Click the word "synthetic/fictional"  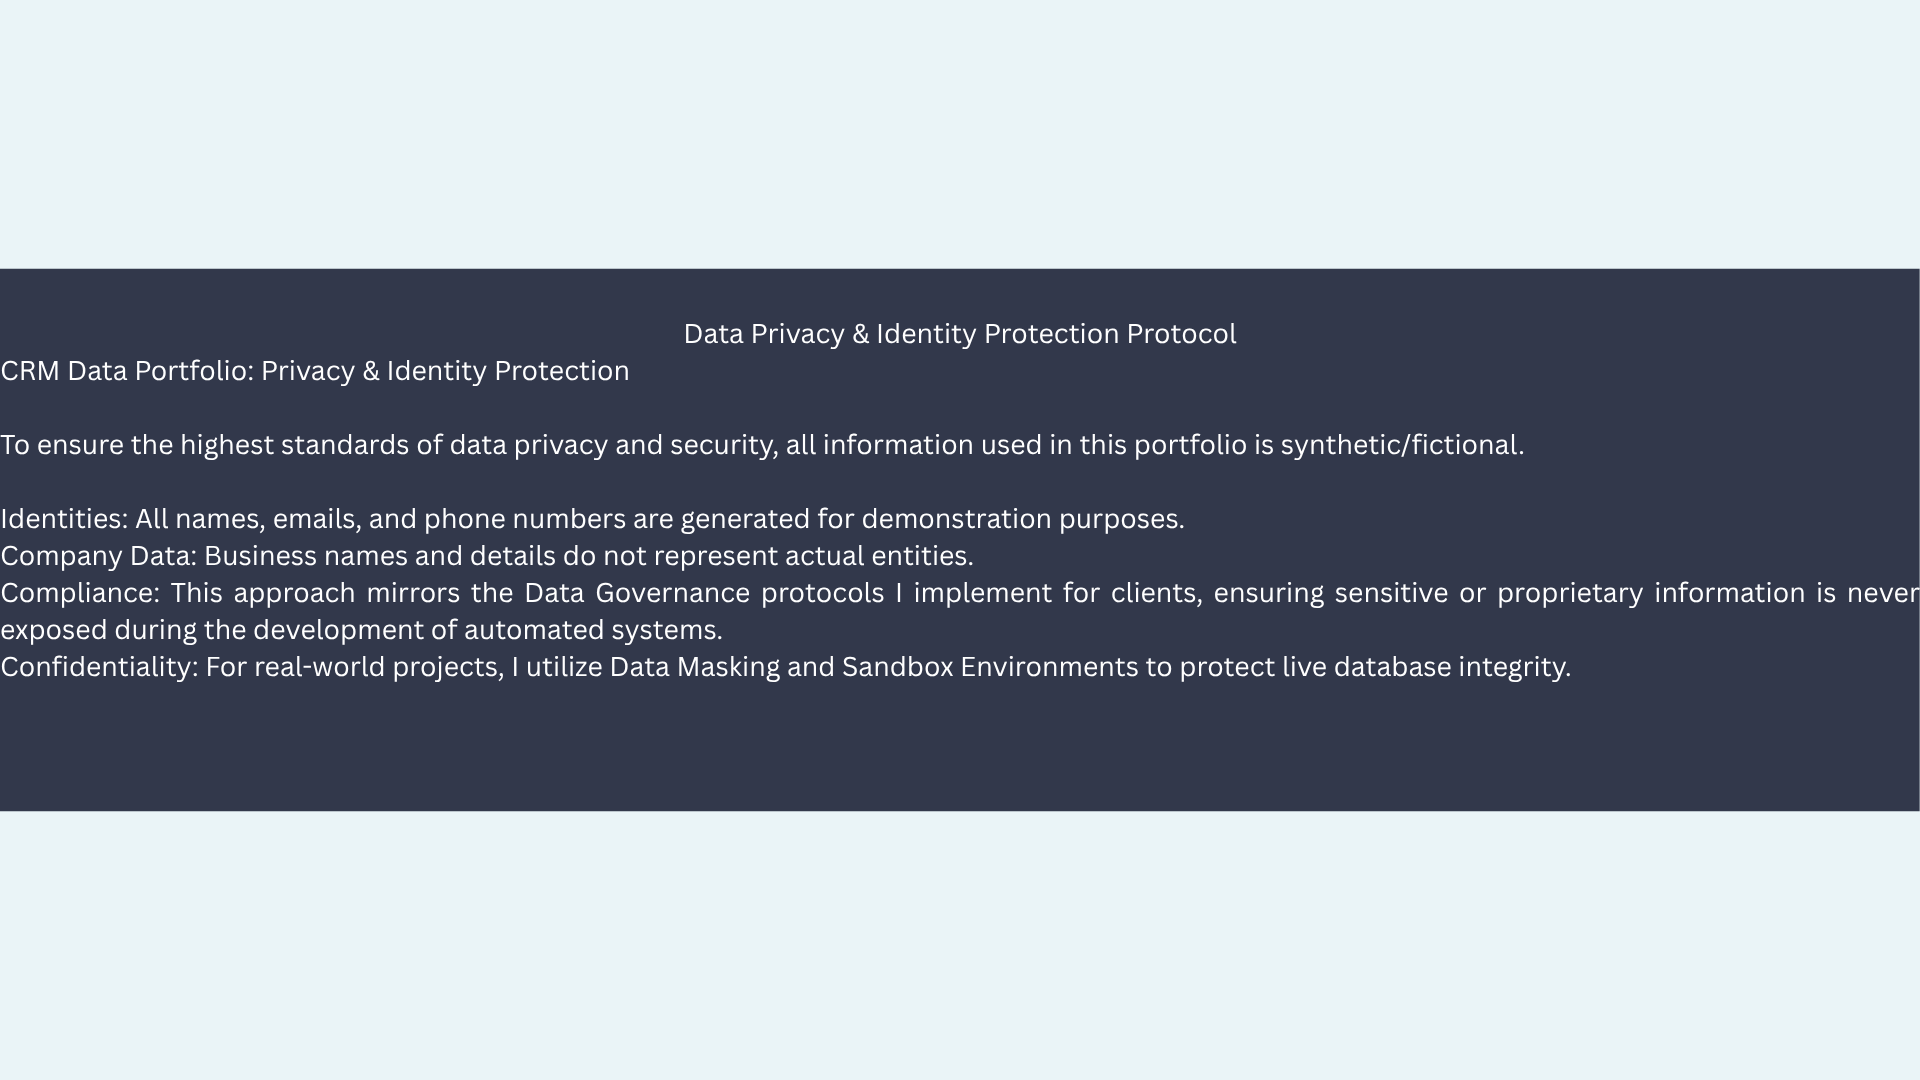(x=1400, y=445)
